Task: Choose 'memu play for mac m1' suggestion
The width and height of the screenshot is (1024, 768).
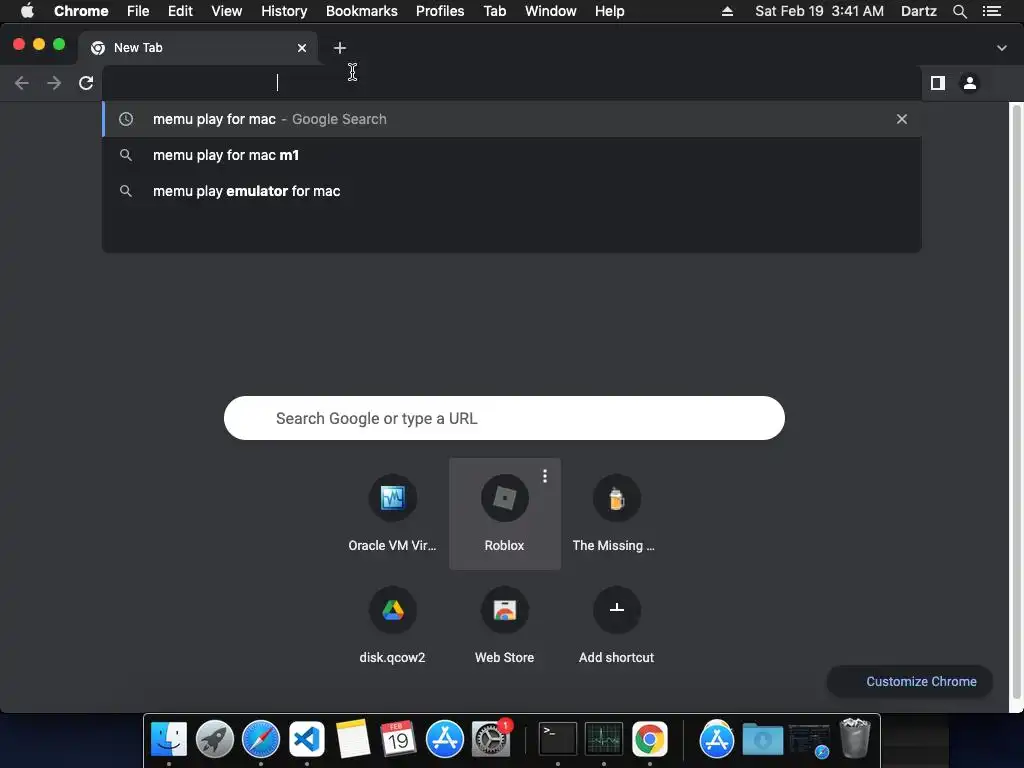Action: (x=512, y=155)
